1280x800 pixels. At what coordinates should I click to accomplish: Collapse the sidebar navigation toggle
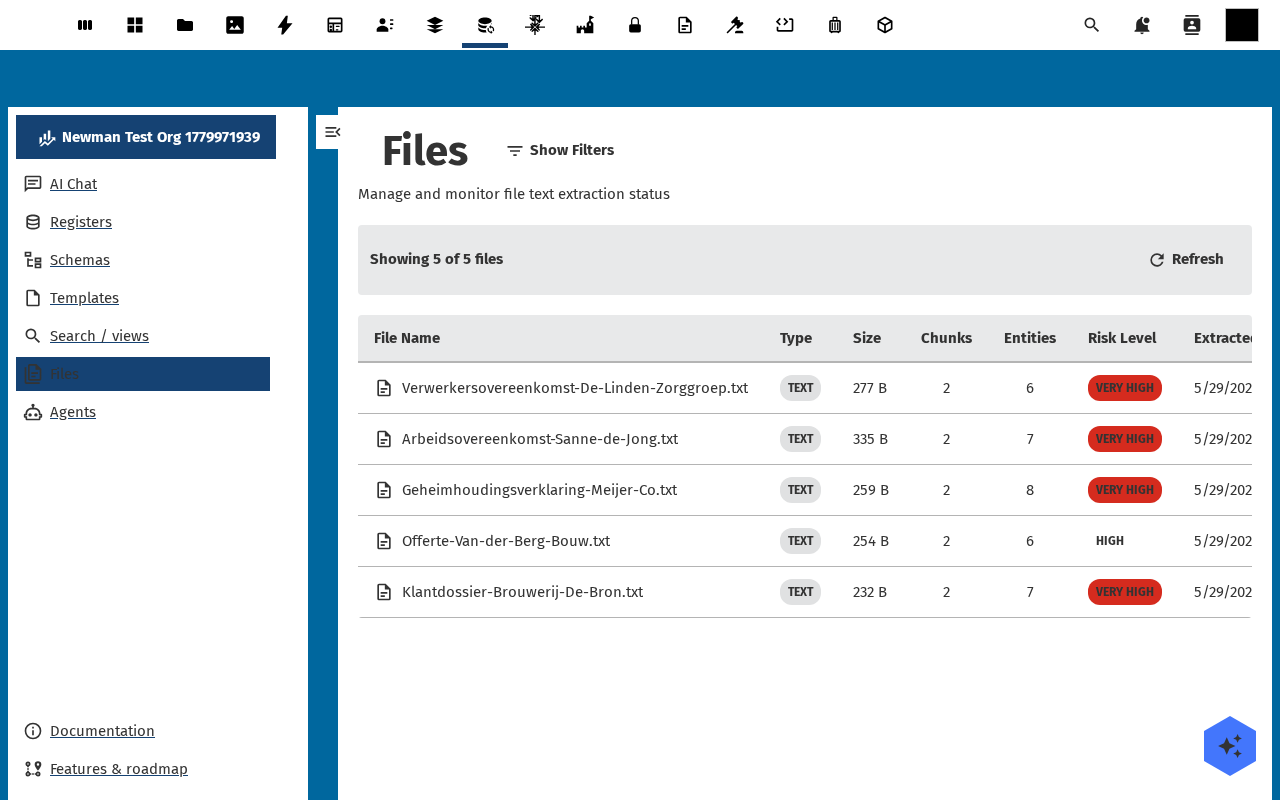coord(332,132)
